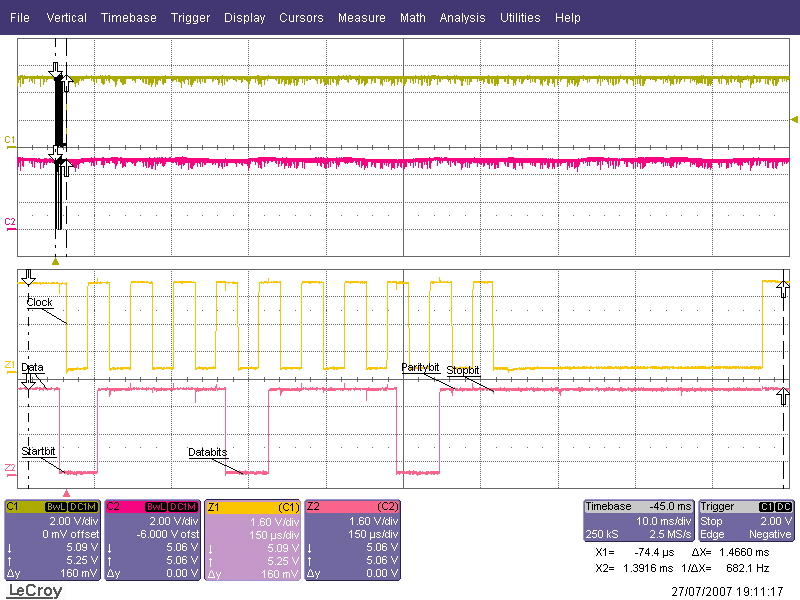Click the DC1M badge in the C1 box
The width and height of the screenshot is (800, 600).
[x=83, y=507]
